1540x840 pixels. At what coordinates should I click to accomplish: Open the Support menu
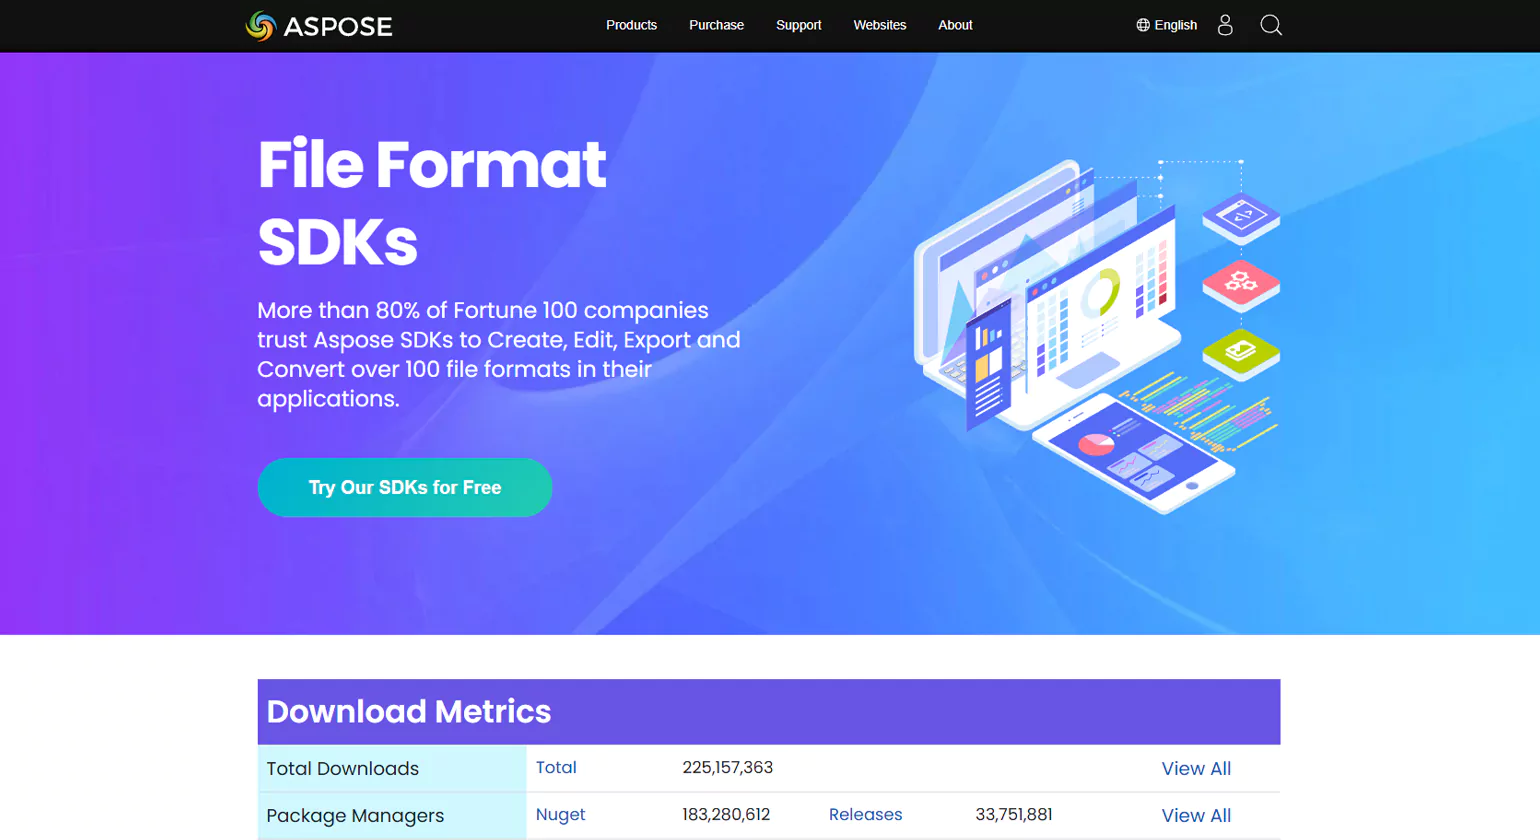pos(798,25)
